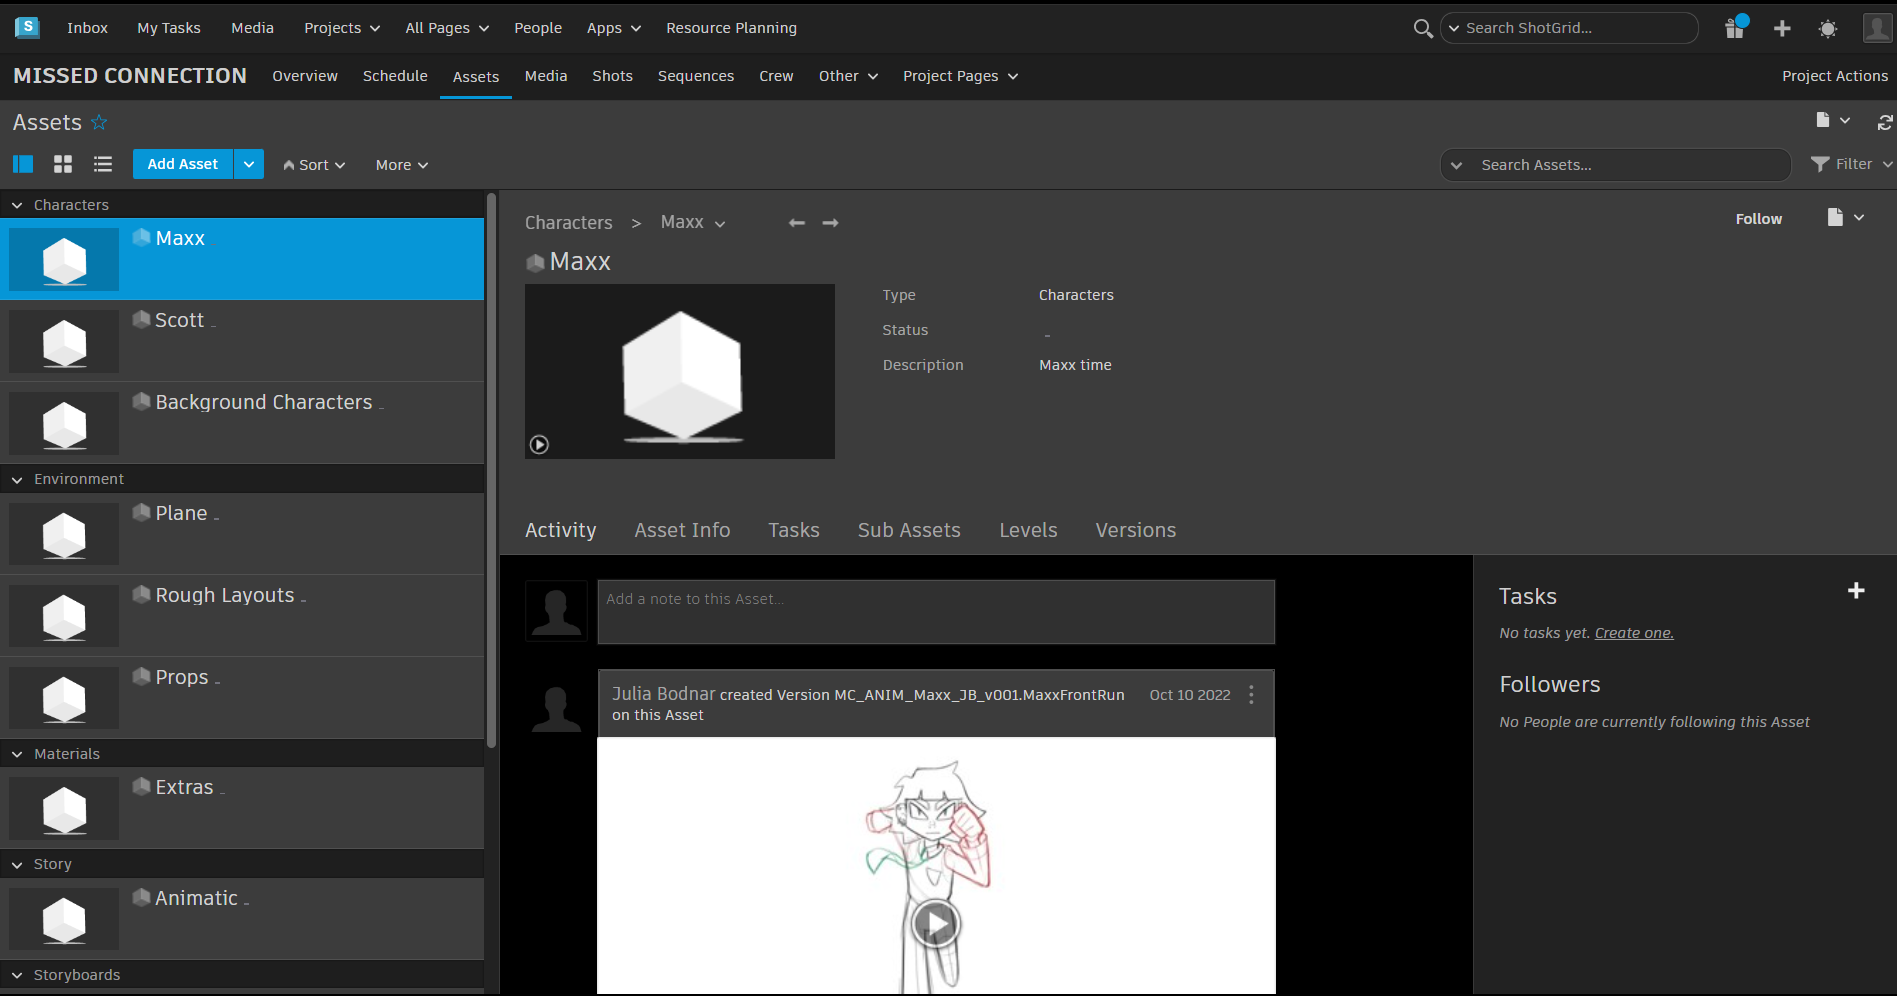1897x996 pixels.
Task: Open the Sequences project page
Action: click(696, 76)
